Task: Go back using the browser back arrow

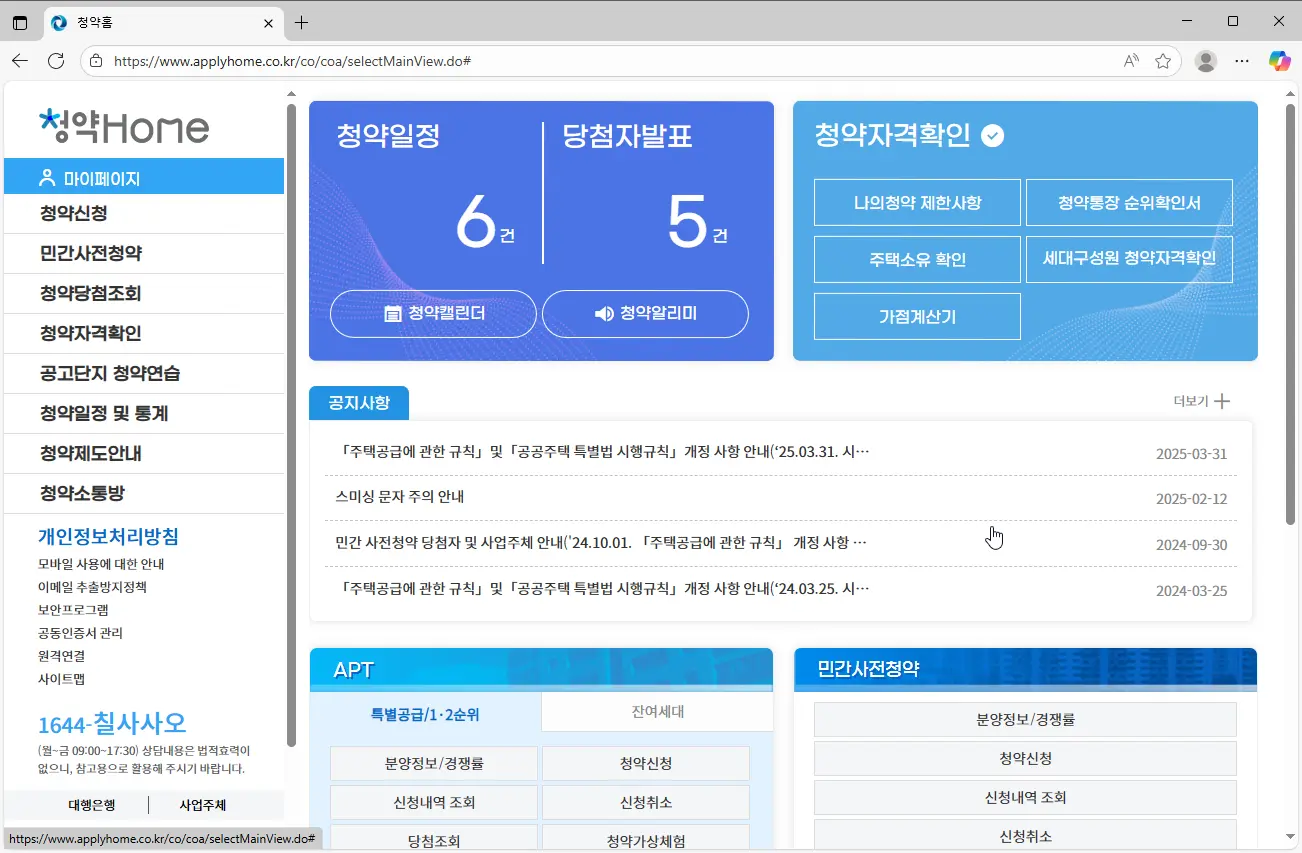Action: [20, 60]
